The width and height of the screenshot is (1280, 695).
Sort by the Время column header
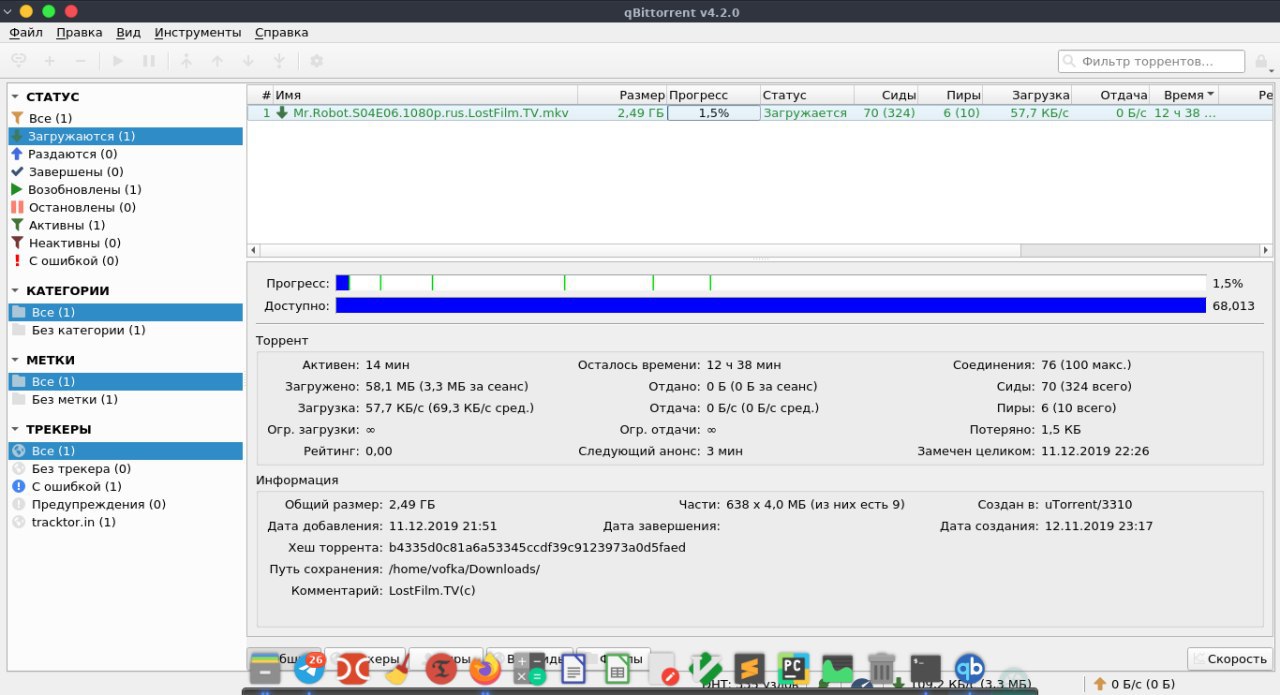(1184, 95)
